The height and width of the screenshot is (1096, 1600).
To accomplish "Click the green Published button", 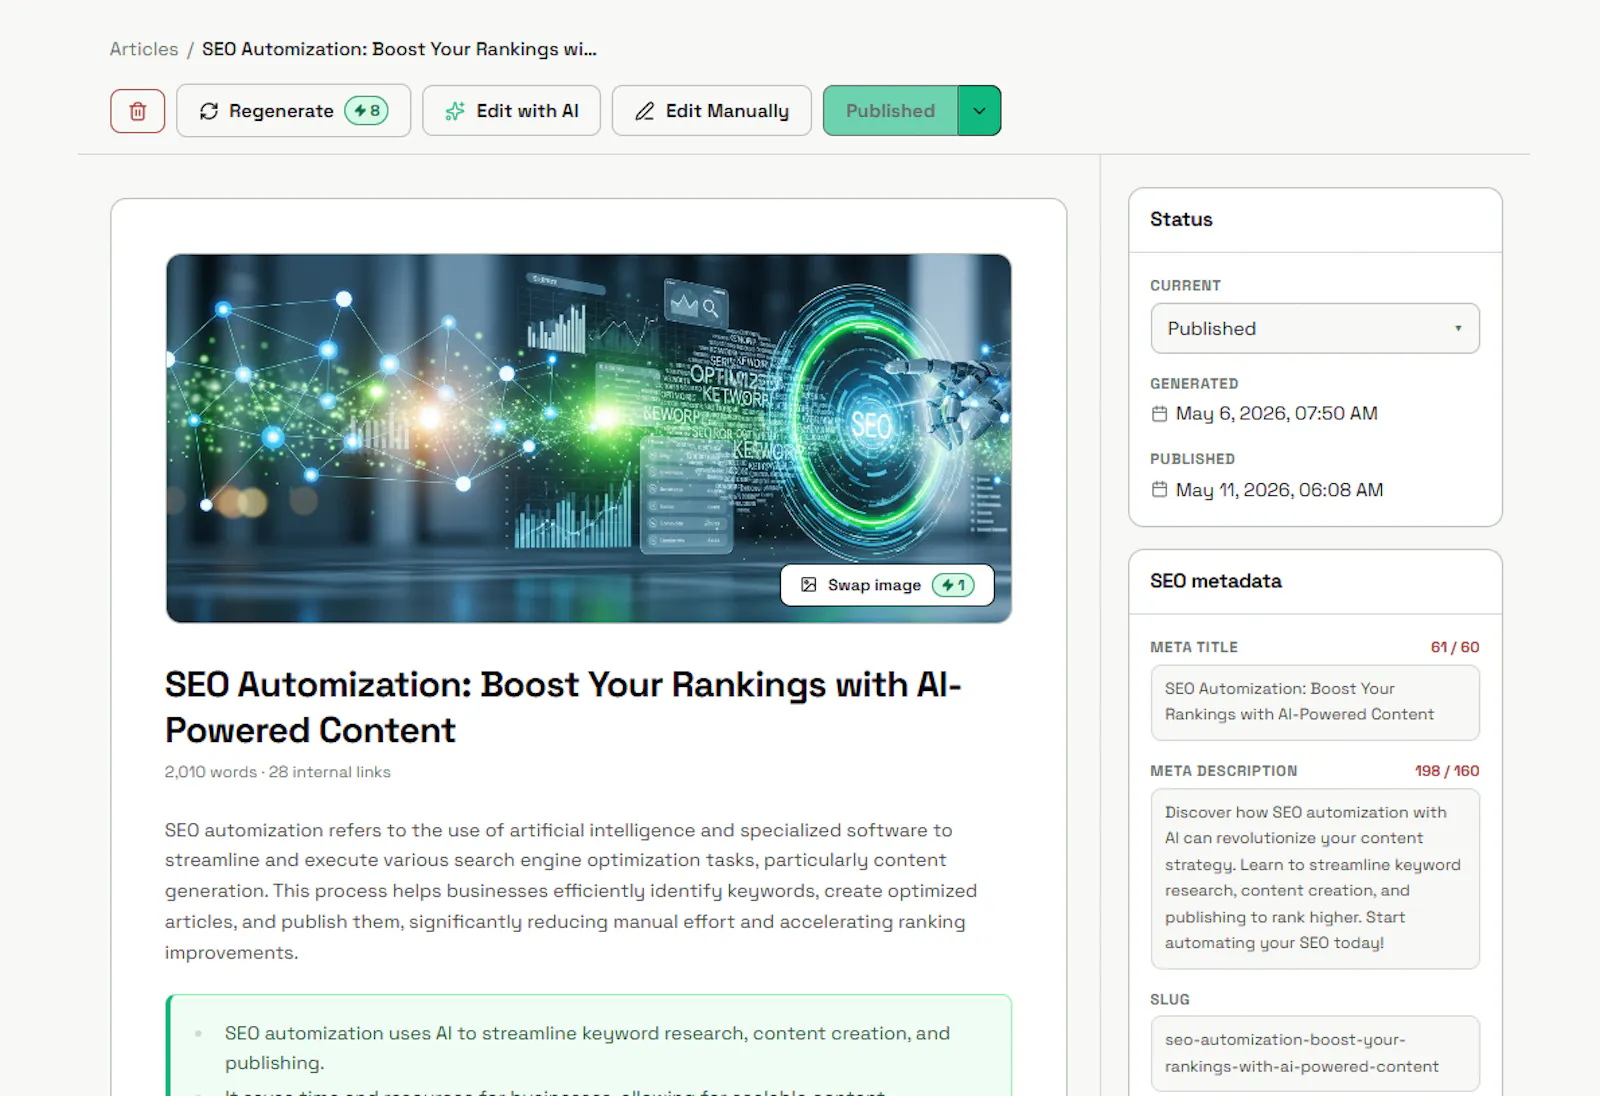I will click(x=890, y=111).
